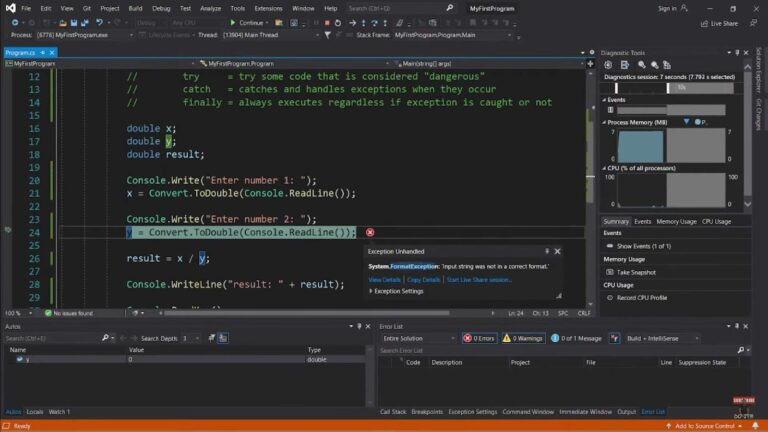Click the red exception error icon on line 24
This screenshot has height=432, width=768.
point(370,232)
